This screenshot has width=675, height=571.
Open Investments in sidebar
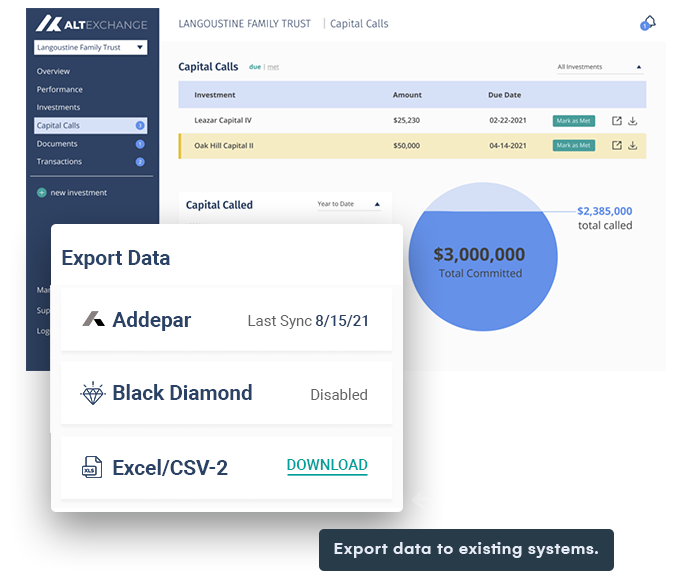coord(58,107)
